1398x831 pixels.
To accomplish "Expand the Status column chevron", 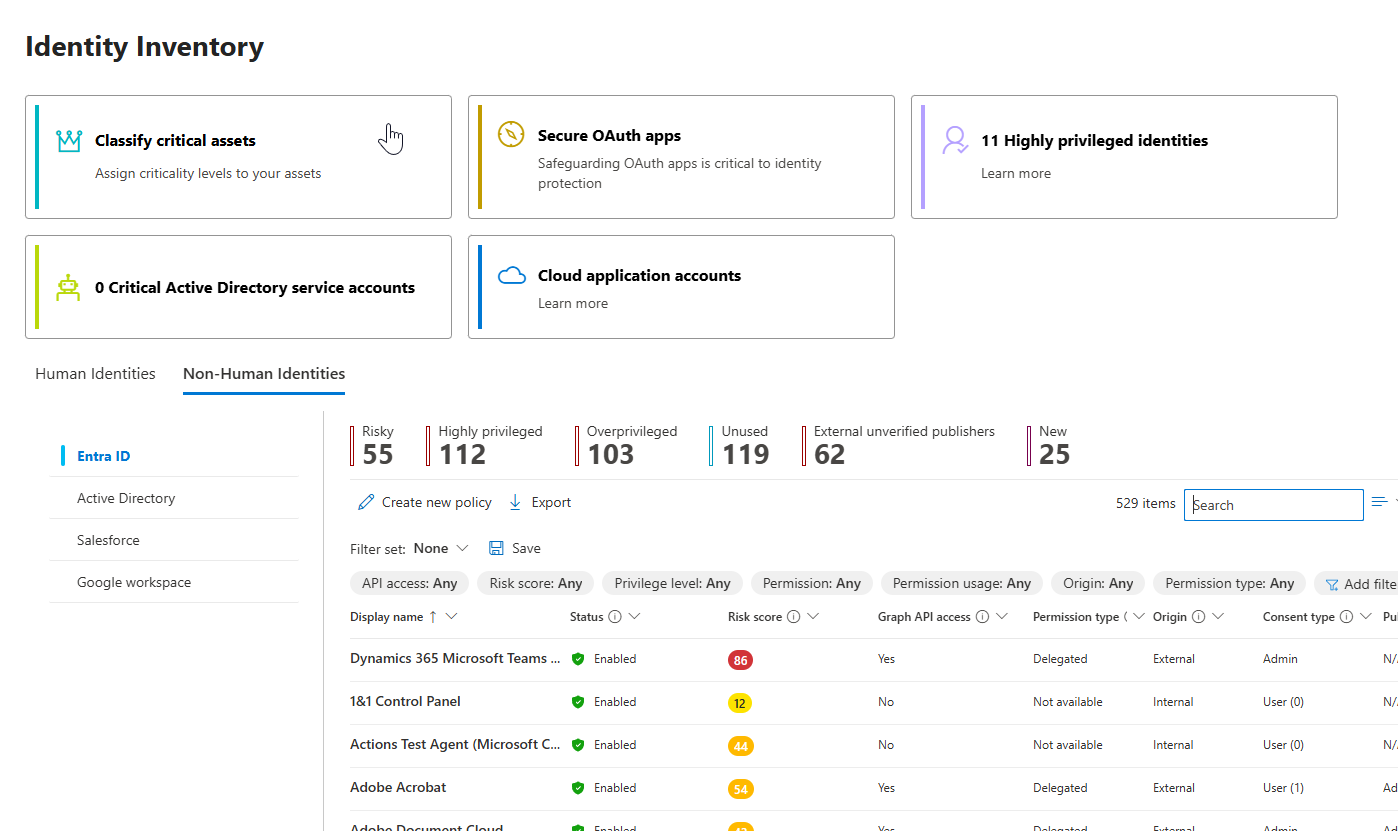I will [x=634, y=617].
